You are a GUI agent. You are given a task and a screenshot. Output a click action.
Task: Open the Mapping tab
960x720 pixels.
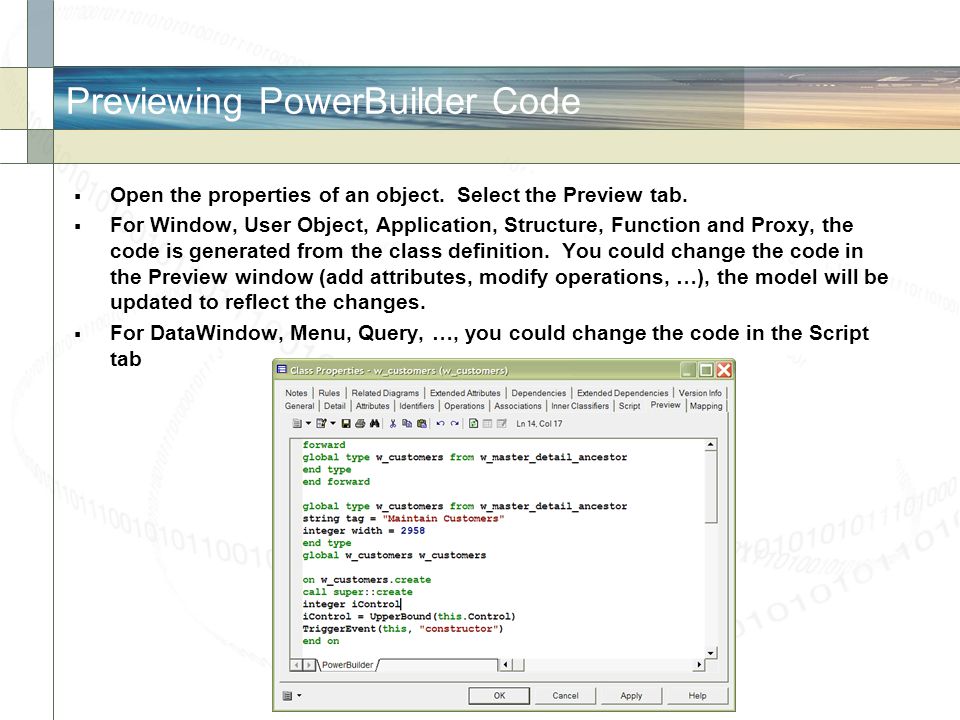(x=706, y=406)
